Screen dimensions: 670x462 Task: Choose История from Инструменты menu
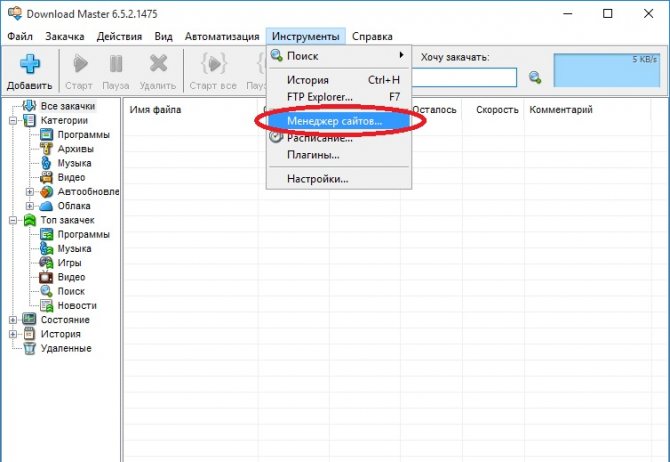[339, 80]
